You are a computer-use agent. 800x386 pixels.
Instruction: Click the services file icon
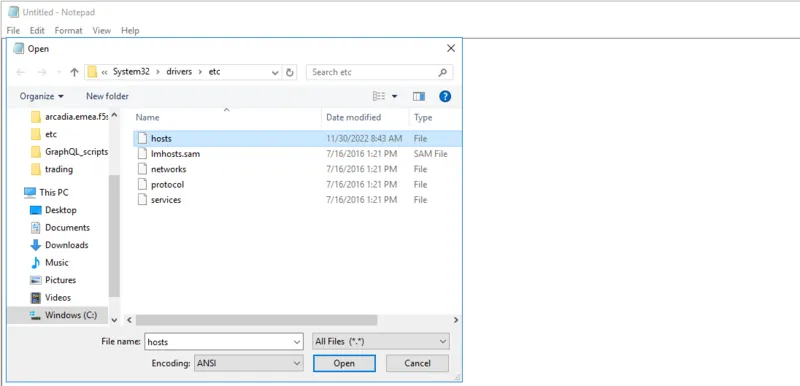(x=142, y=200)
